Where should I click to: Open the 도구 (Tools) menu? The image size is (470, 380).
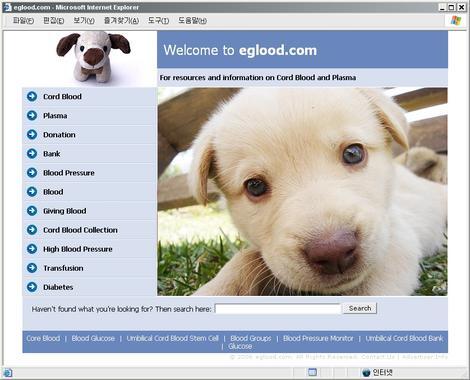(x=158, y=21)
